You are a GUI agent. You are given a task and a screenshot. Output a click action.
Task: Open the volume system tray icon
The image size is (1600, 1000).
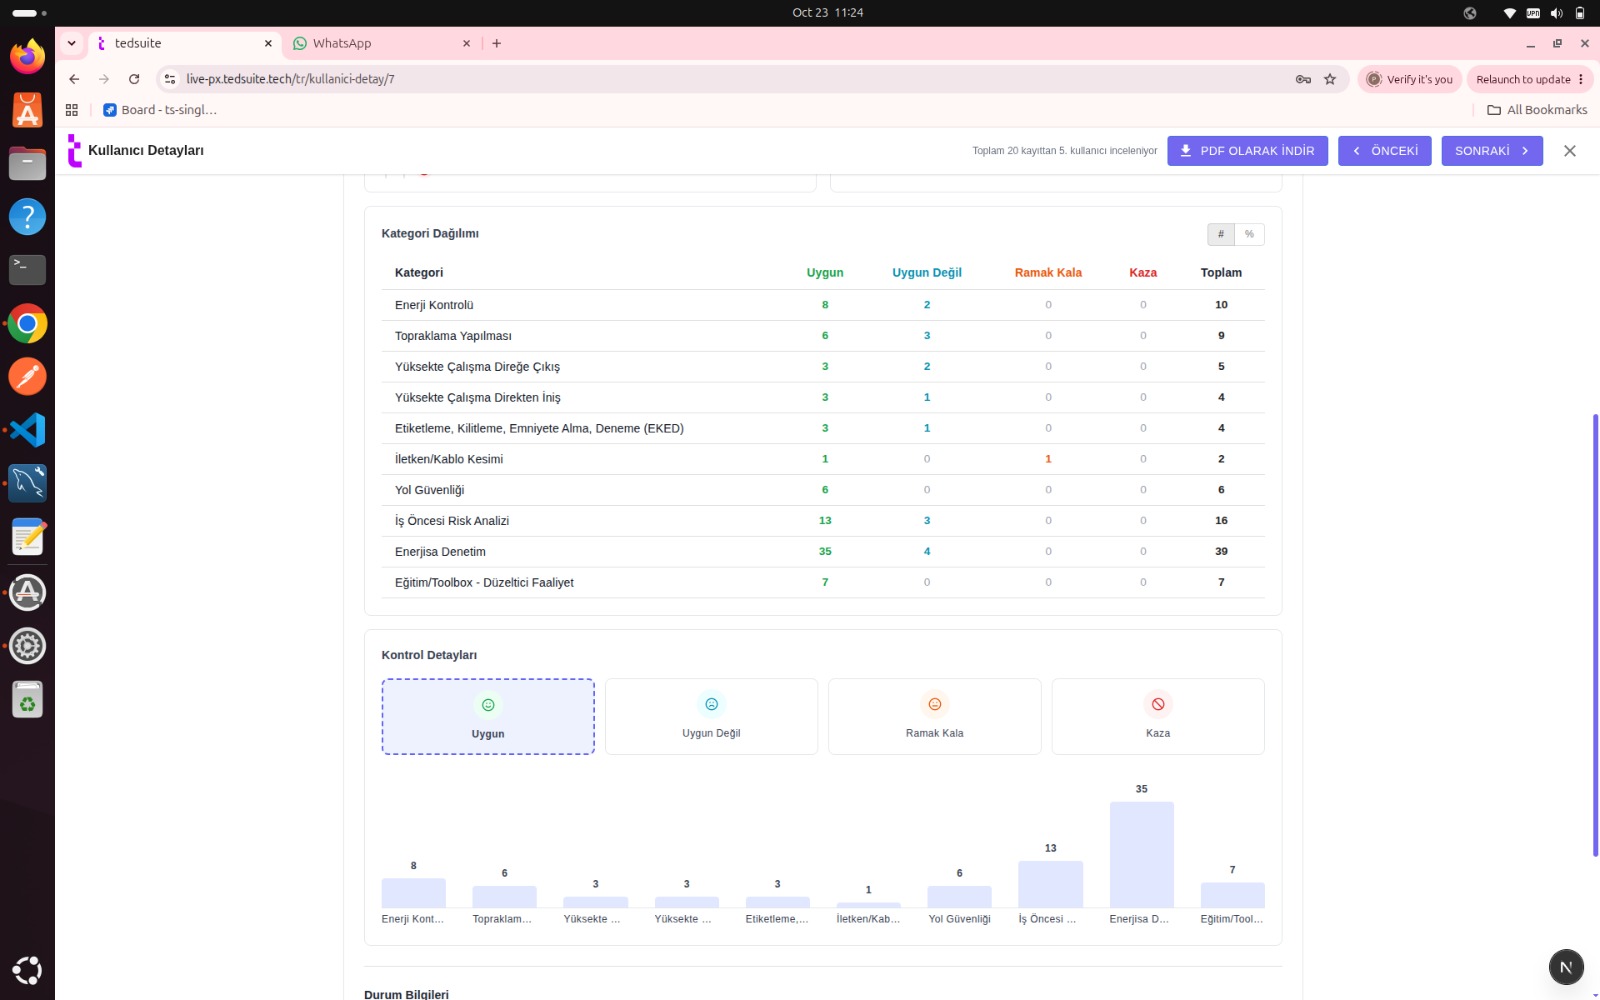point(1556,13)
